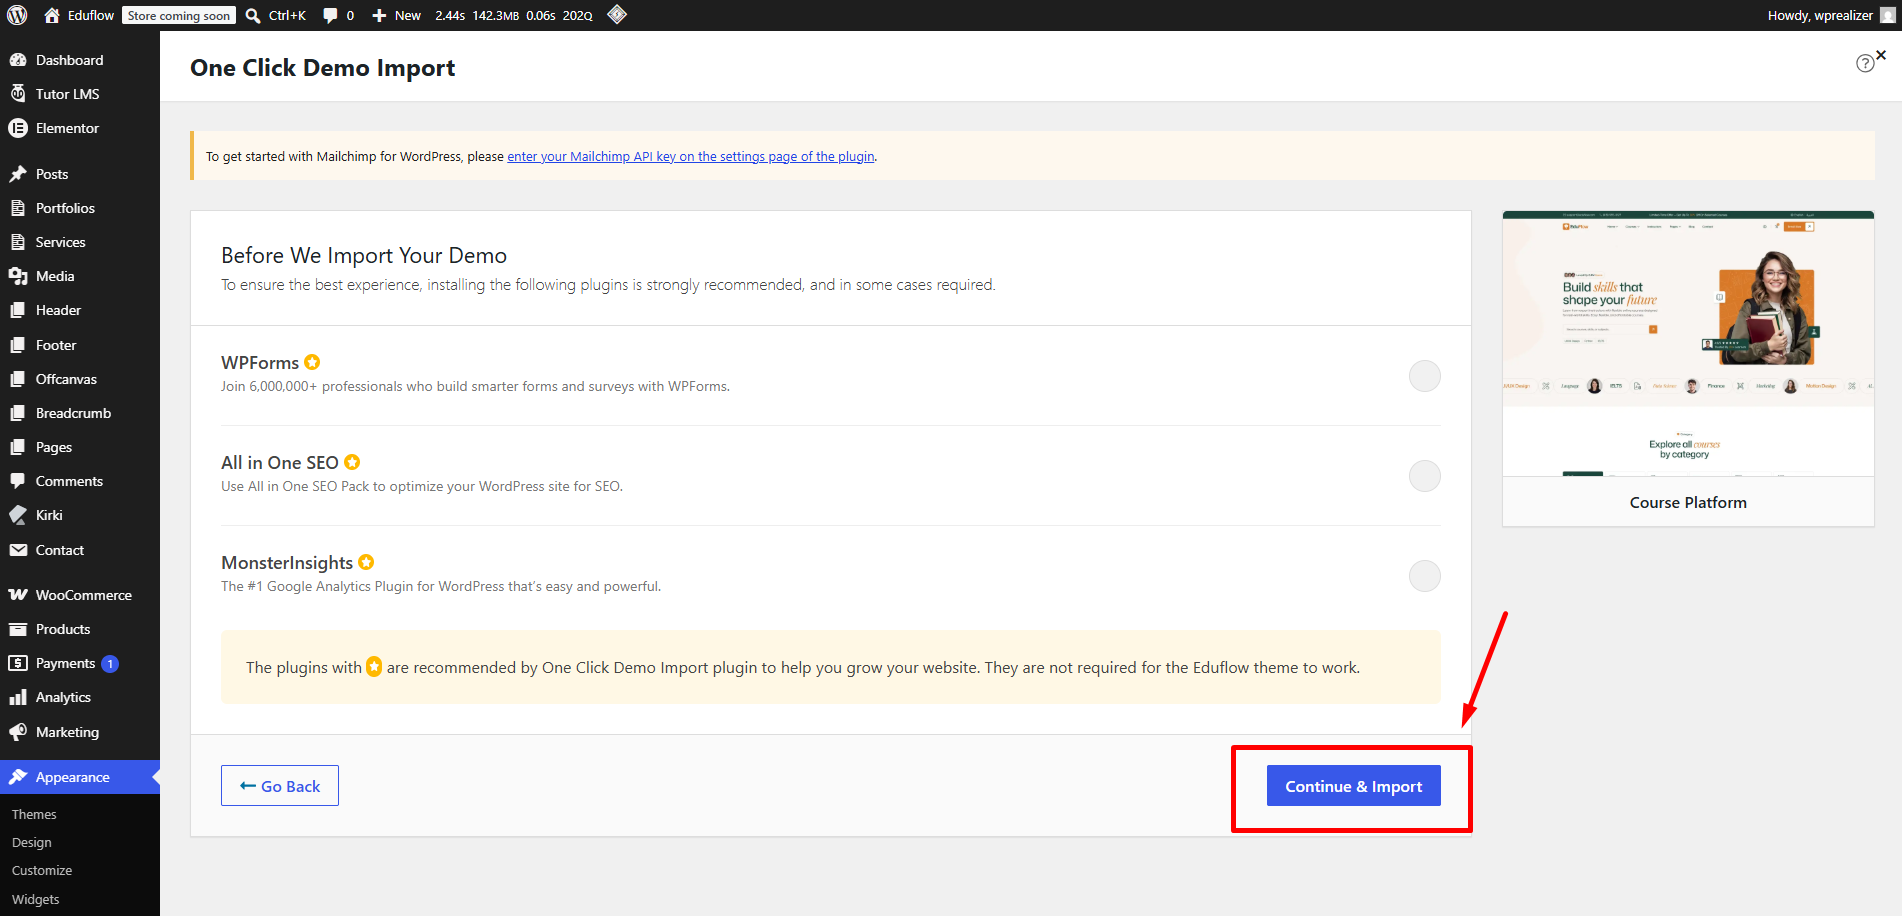1902x916 pixels.
Task: Click the Services sidebar icon
Action: (18, 242)
